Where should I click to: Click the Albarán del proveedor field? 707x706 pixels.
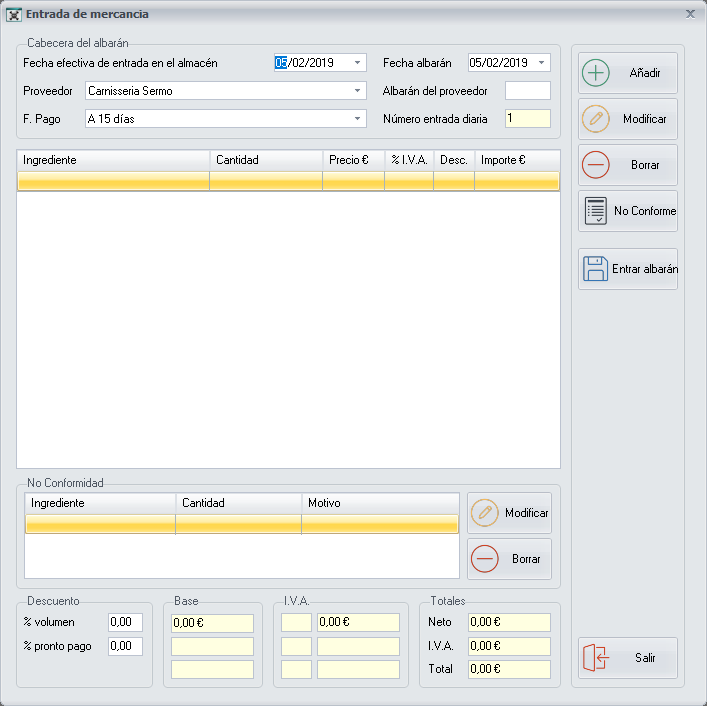pos(527,91)
